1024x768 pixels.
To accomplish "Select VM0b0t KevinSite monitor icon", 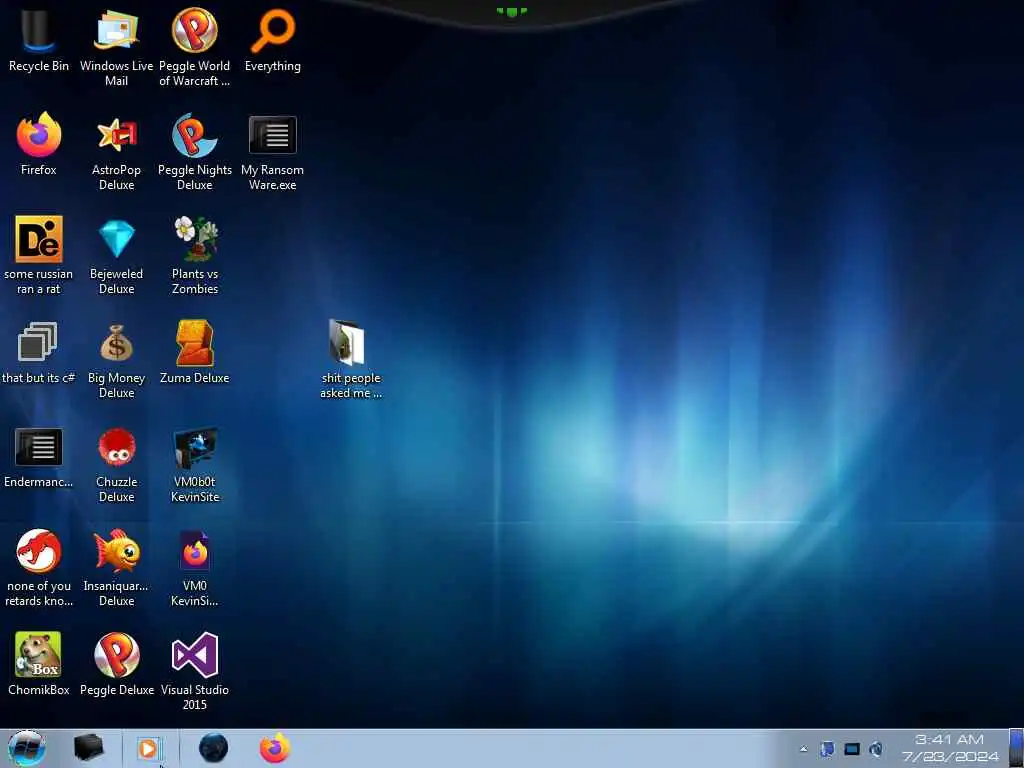I will (195, 464).
